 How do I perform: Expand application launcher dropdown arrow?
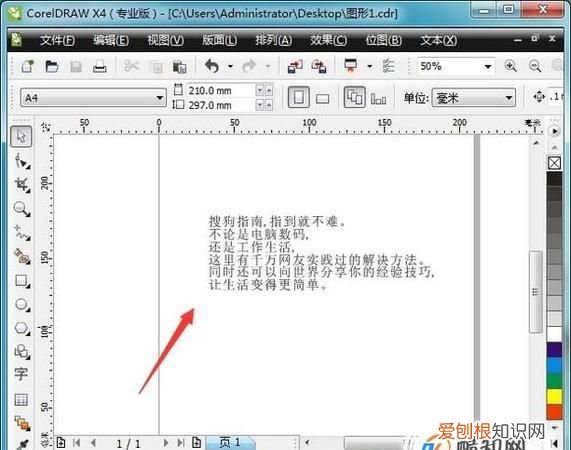click(x=370, y=66)
